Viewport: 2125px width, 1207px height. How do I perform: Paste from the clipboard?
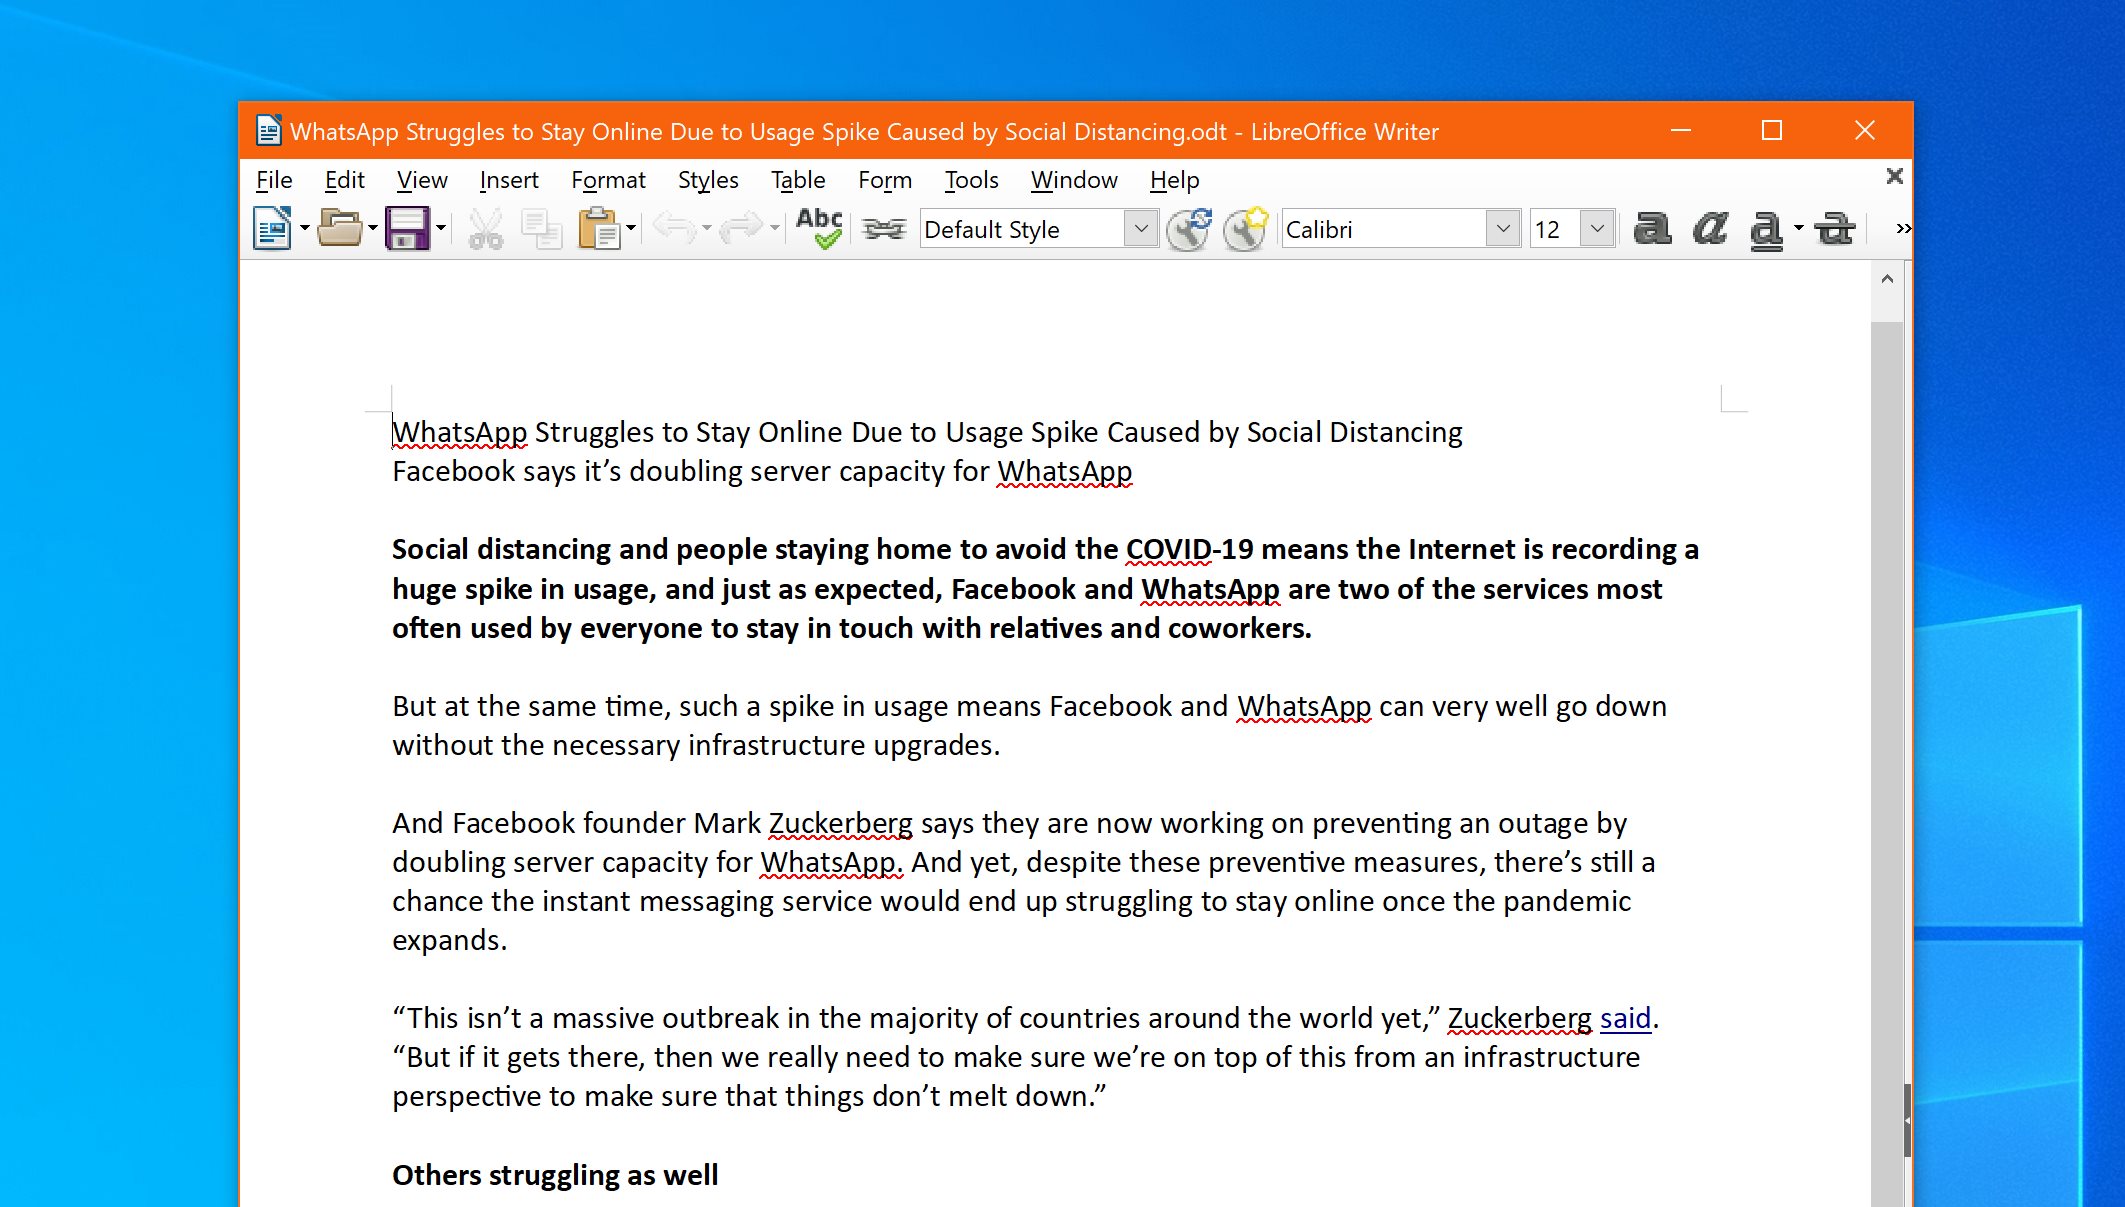(x=598, y=228)
